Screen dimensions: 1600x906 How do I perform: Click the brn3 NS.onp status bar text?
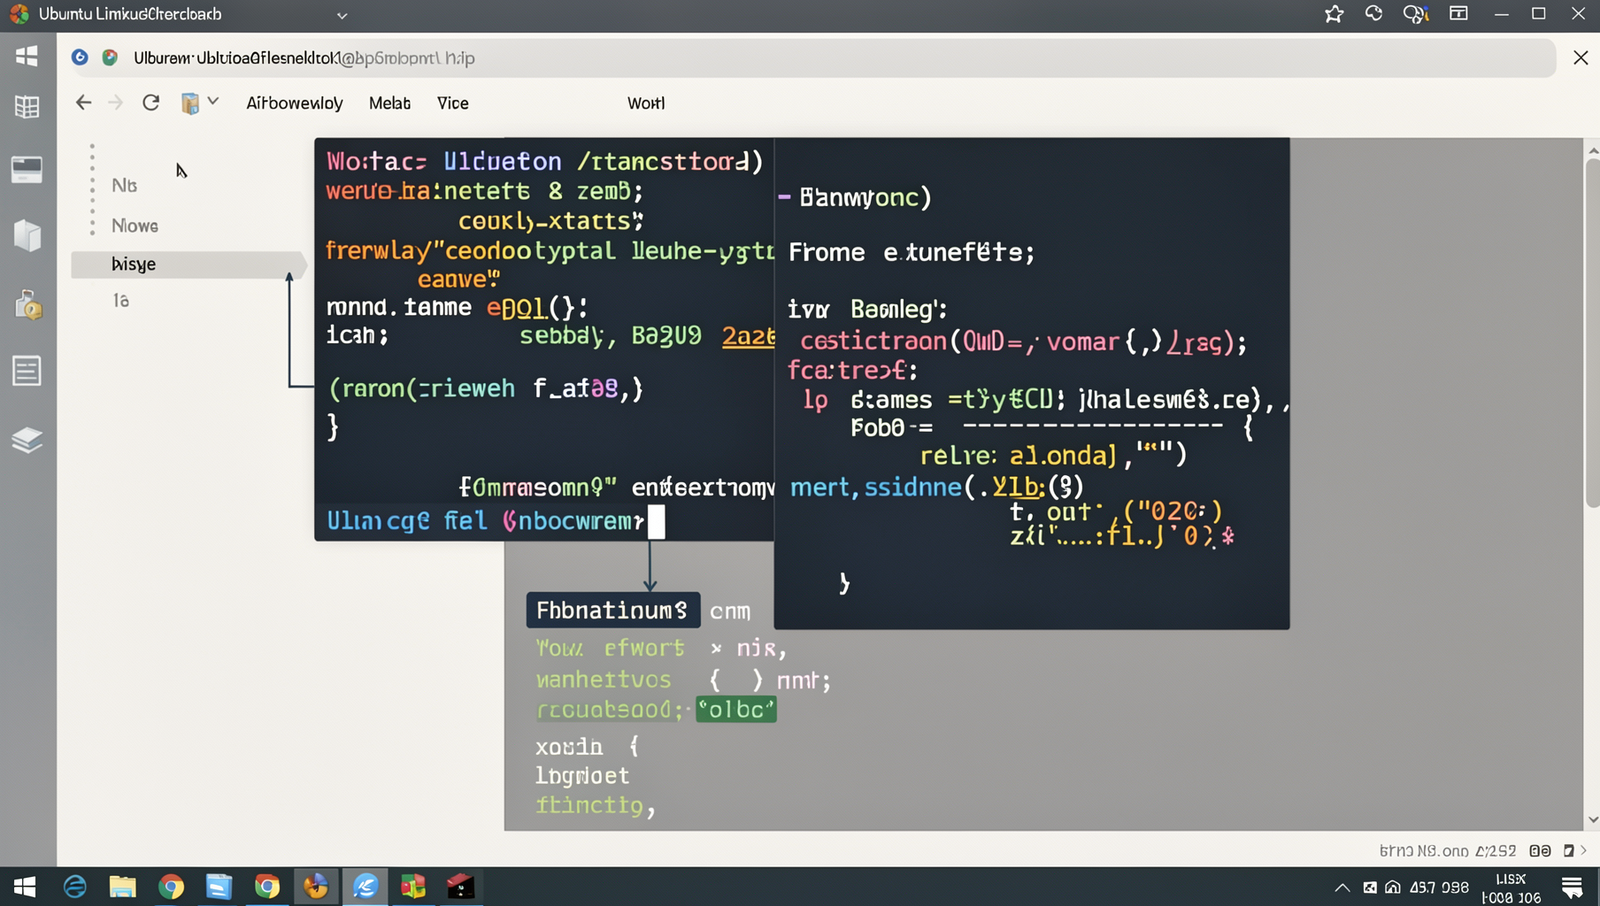(x=1424, y=851)
